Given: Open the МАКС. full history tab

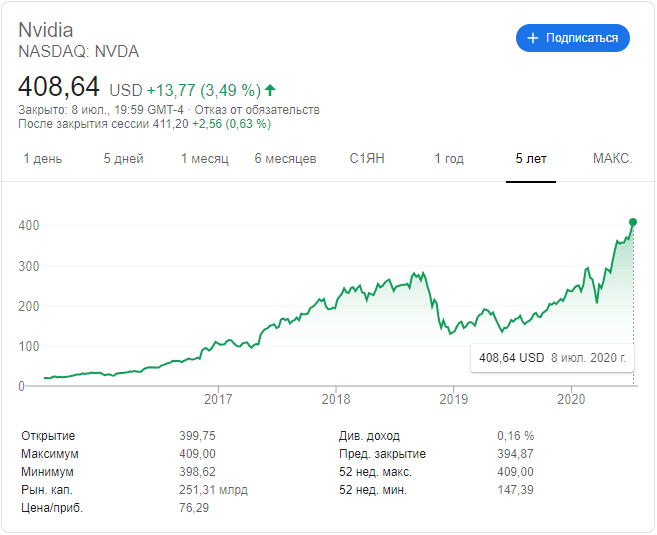Looking at the screenshot, I should point(612,159).
